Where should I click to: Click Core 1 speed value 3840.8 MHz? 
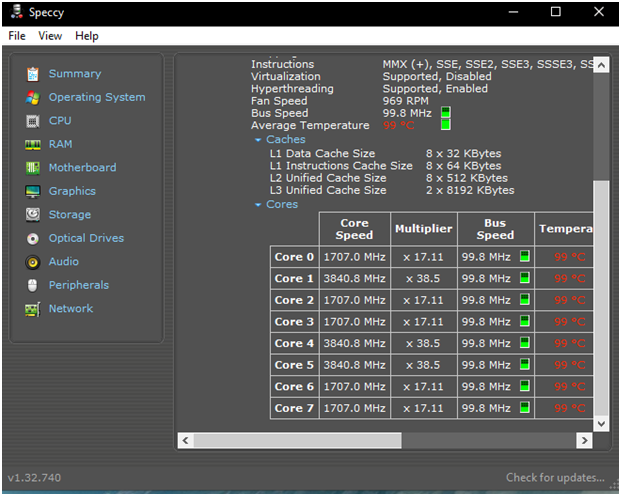click(354, 279)
